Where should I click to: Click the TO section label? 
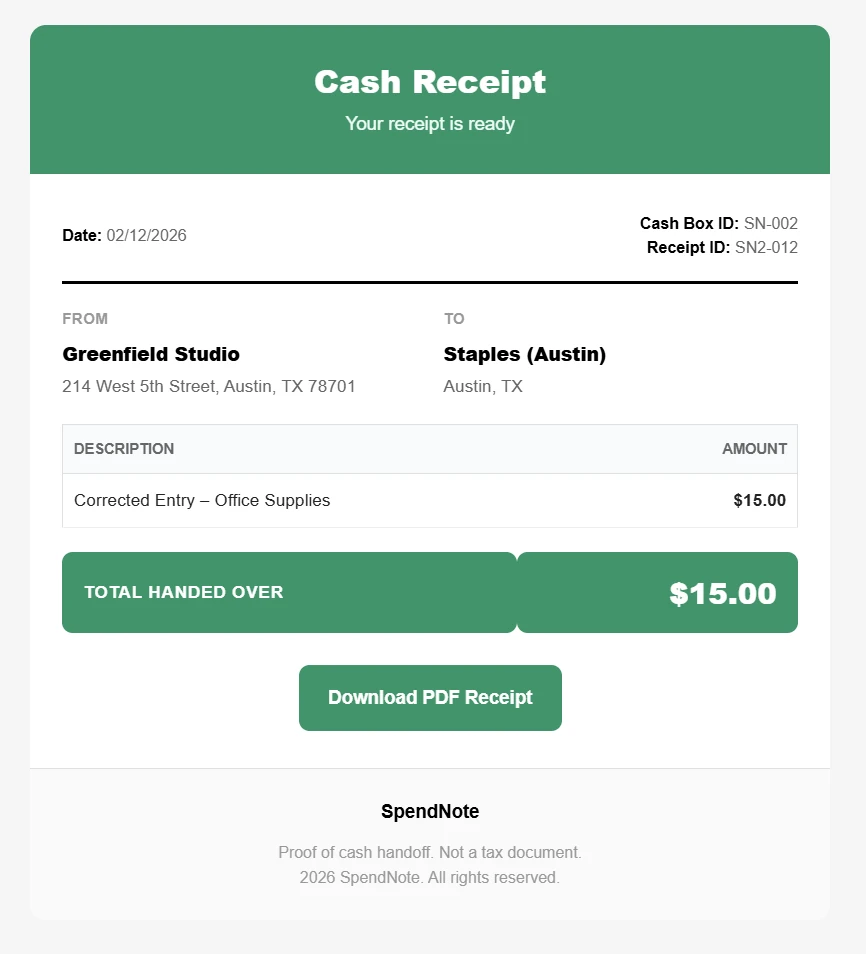pyautogui.click(x=454, y=318)
